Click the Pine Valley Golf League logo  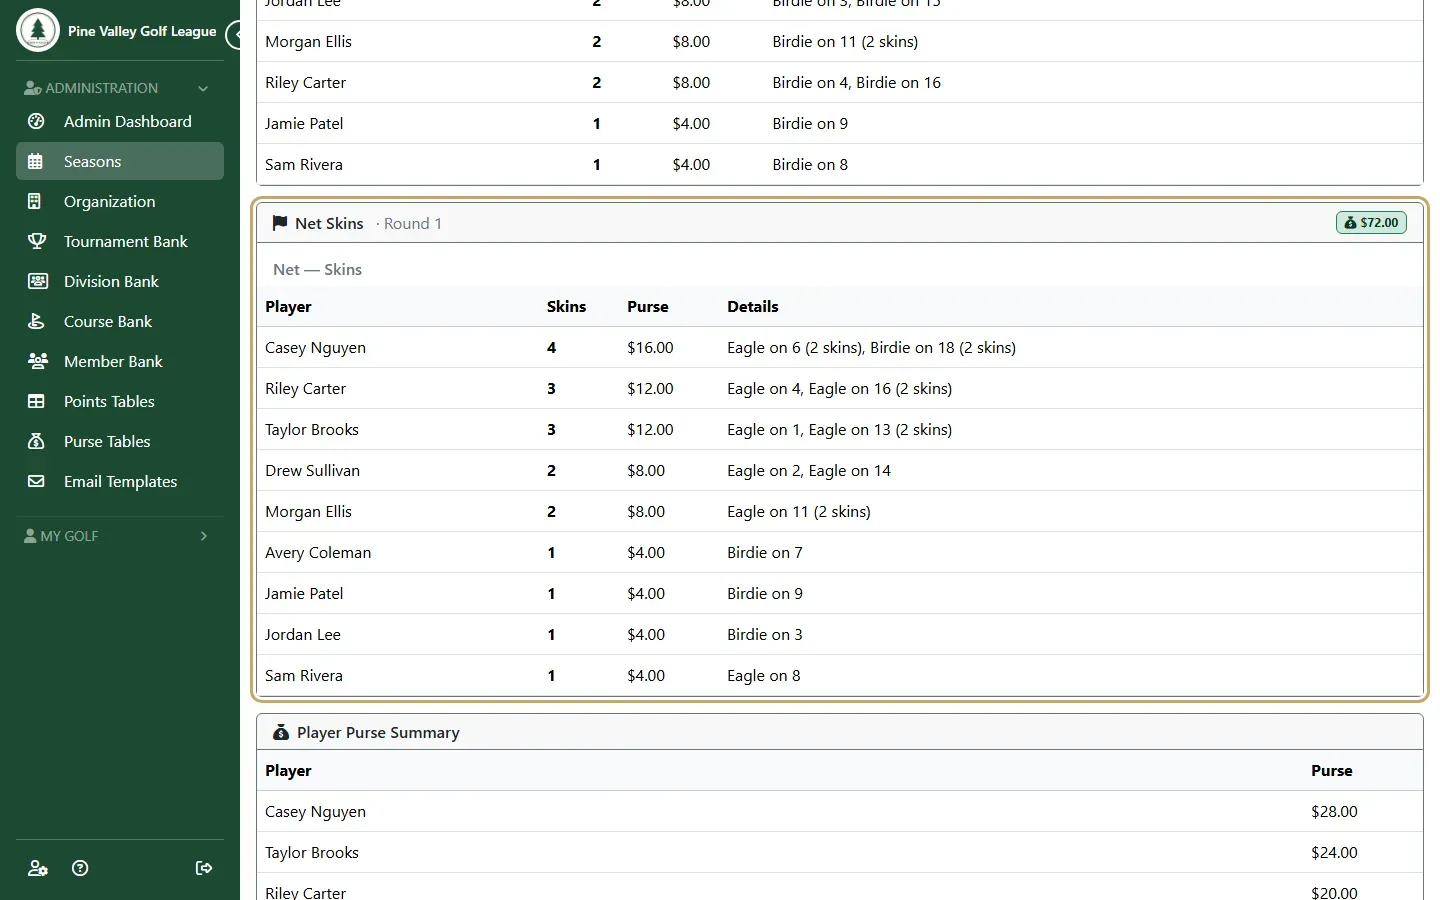coord(38,30)
